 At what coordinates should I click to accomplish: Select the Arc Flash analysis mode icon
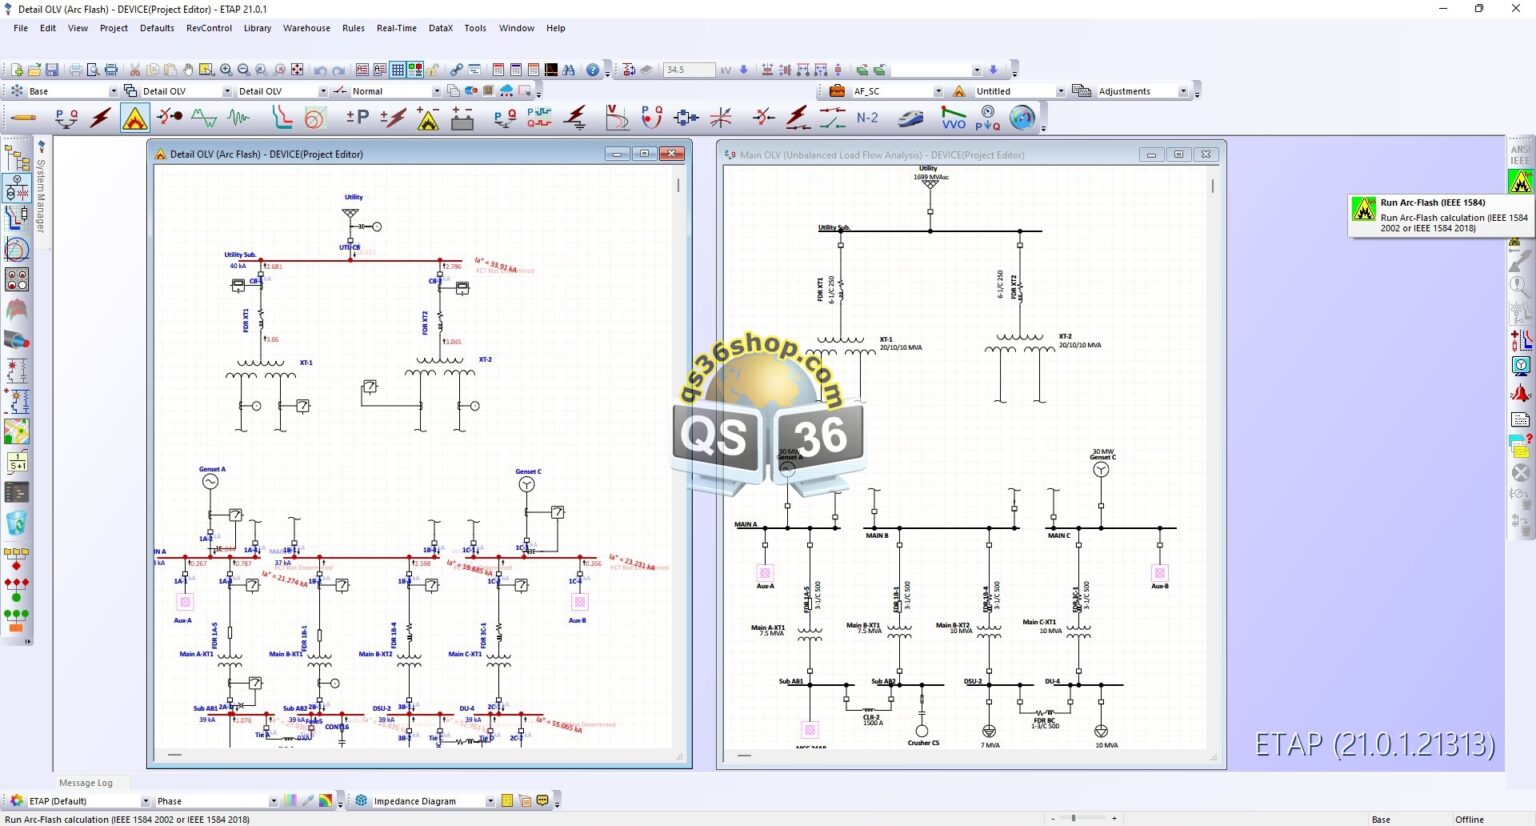point(135,118)
